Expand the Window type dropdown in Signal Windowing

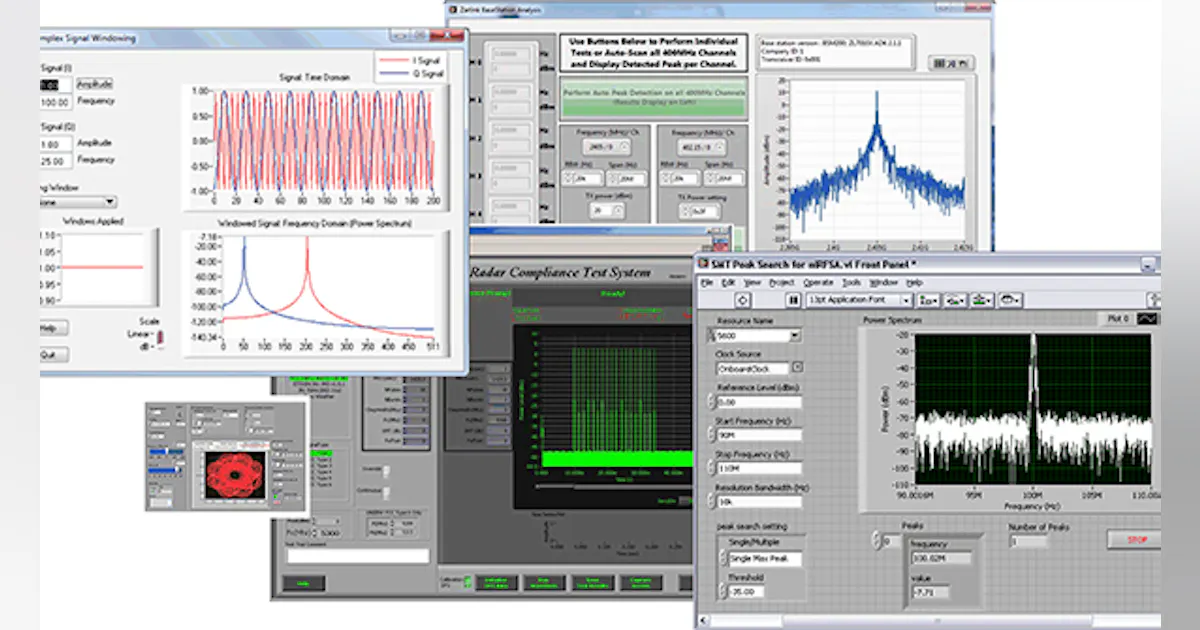click(x=110, y=202)
